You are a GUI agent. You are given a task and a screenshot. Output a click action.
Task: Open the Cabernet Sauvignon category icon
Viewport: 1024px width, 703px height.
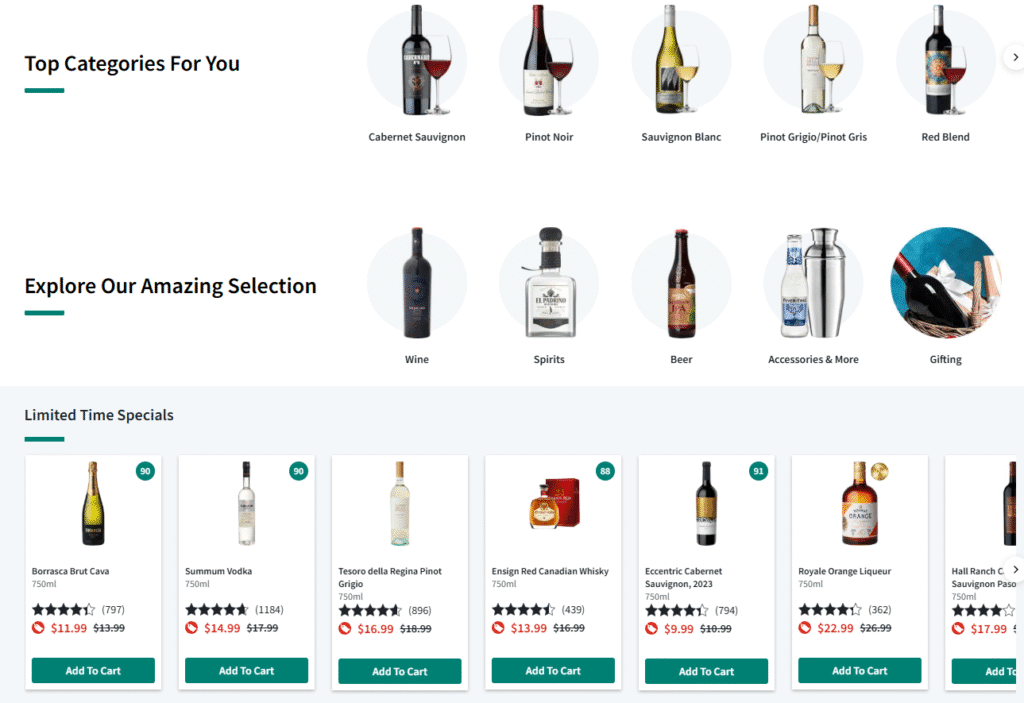pos(417,61)
